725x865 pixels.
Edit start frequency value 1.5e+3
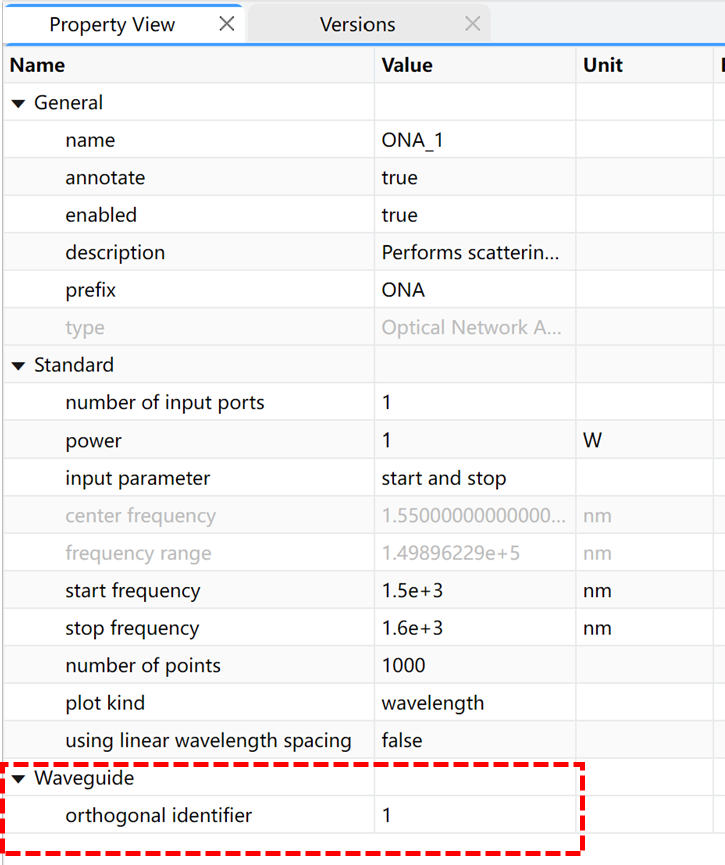coord(475,591)
